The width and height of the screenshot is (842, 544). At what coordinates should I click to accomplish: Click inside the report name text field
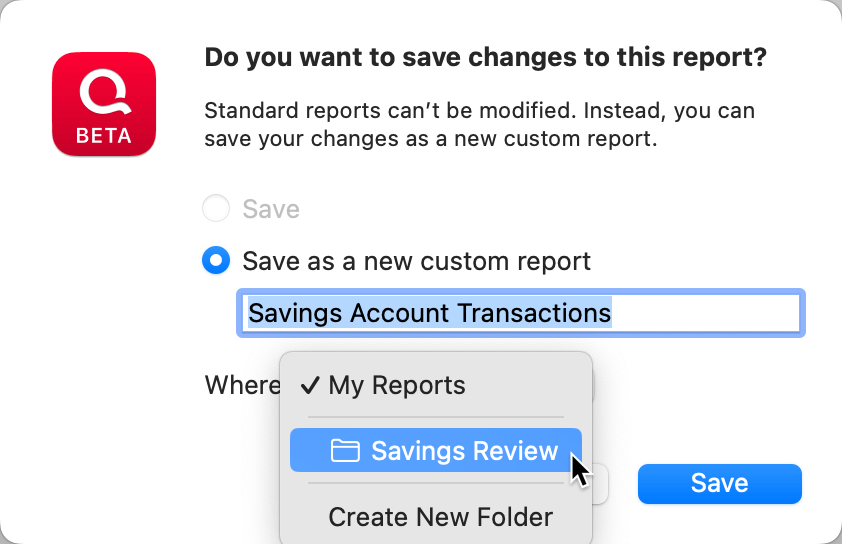[x=520, y=313]
